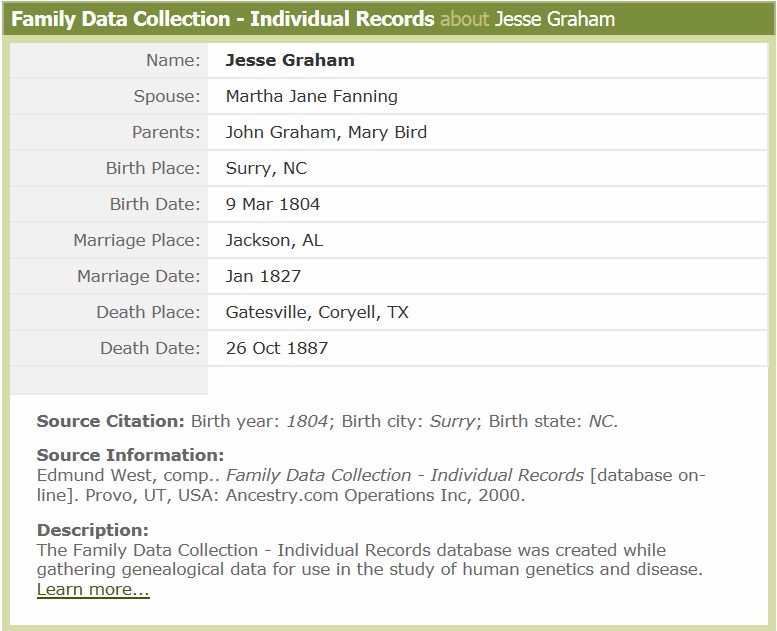Click the "Marriage Place:" field label
The width and height of the screenshot is (777, 631).
(x=137, y=240)
